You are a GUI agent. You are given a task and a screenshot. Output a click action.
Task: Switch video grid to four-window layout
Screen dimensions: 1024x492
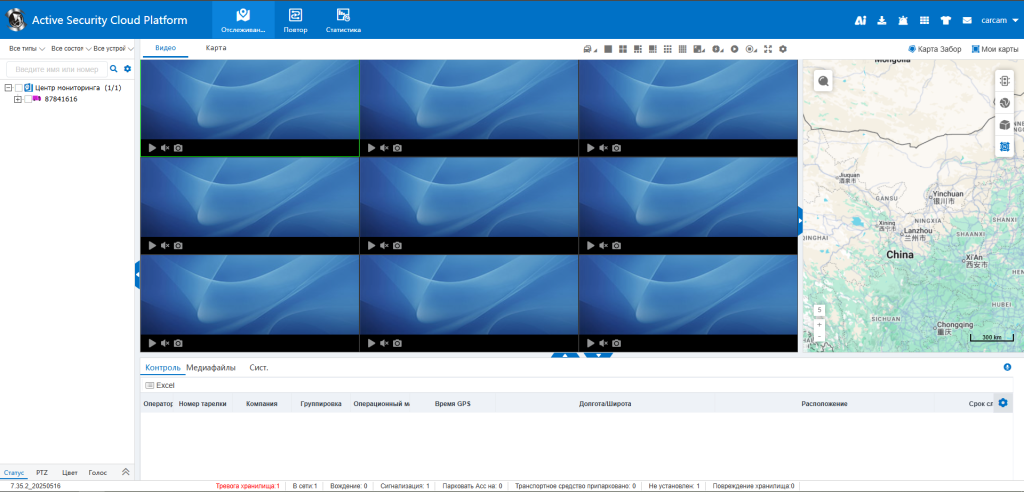pos(622,48)
